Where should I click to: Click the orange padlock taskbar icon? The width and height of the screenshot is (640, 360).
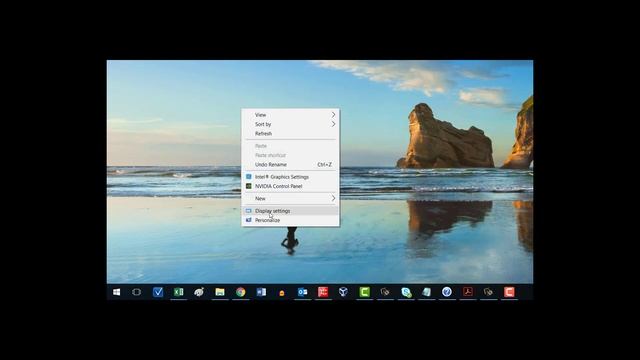pos(282,293)
